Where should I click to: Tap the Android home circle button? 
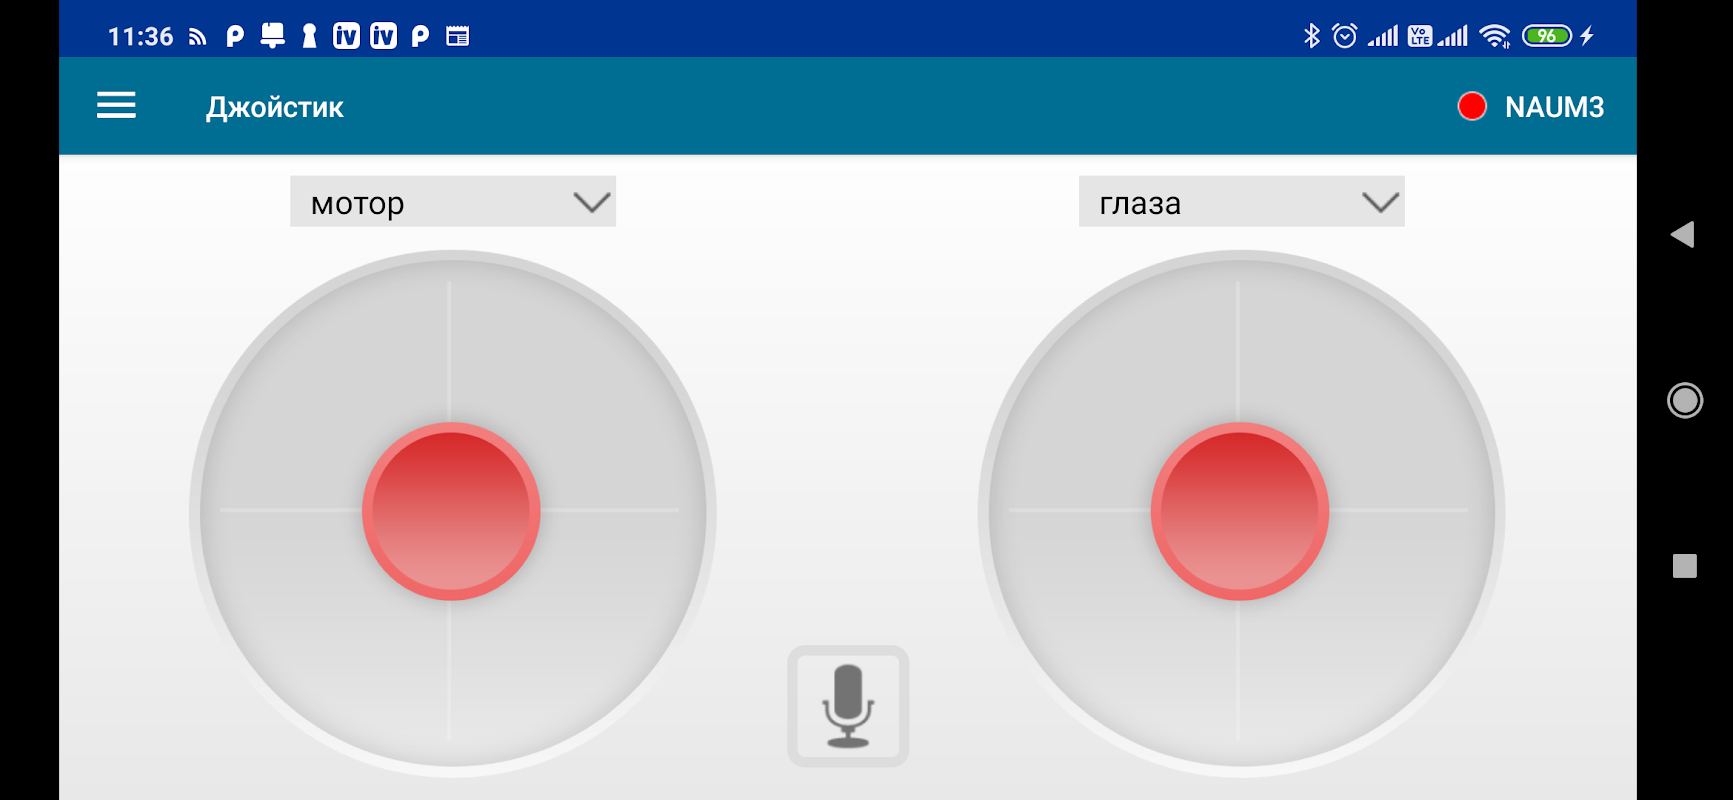[x=1685, y=400]
